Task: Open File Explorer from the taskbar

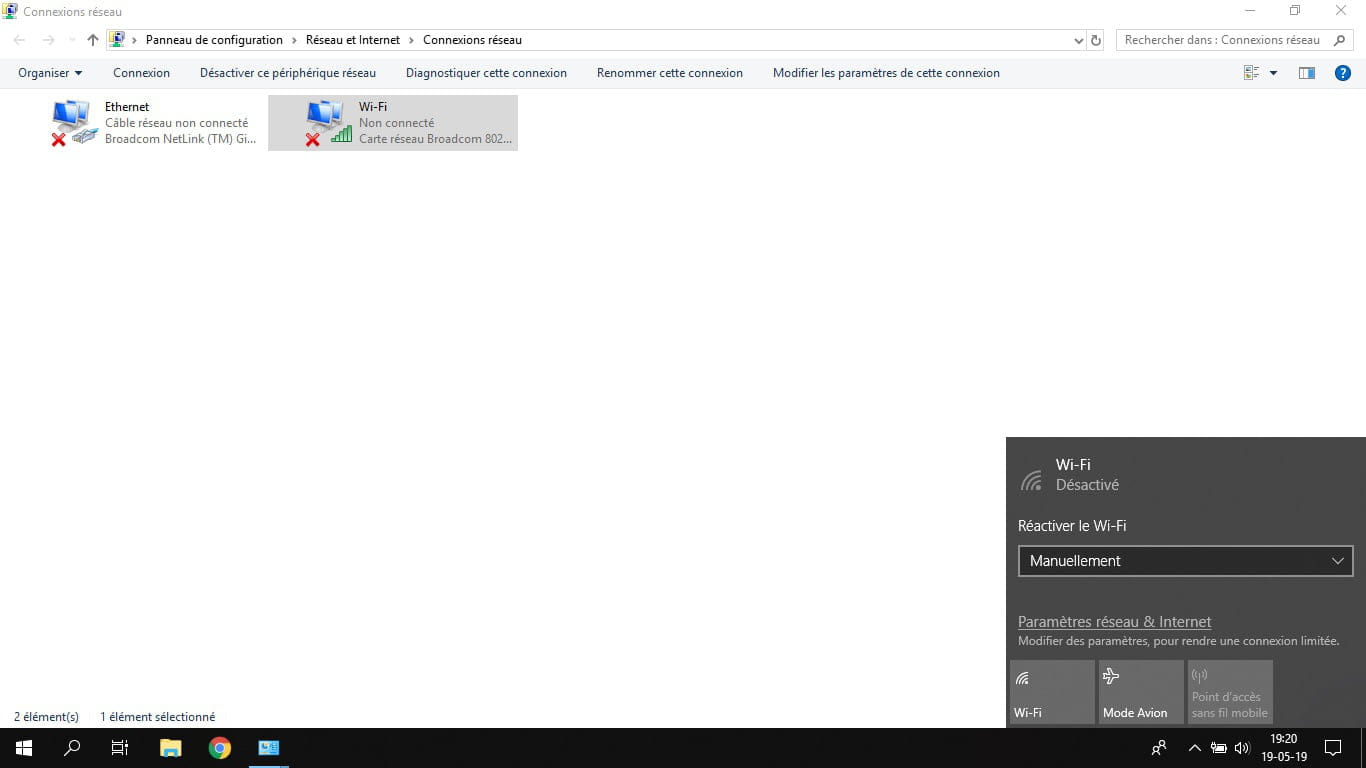Action: [x=171, y=748]
